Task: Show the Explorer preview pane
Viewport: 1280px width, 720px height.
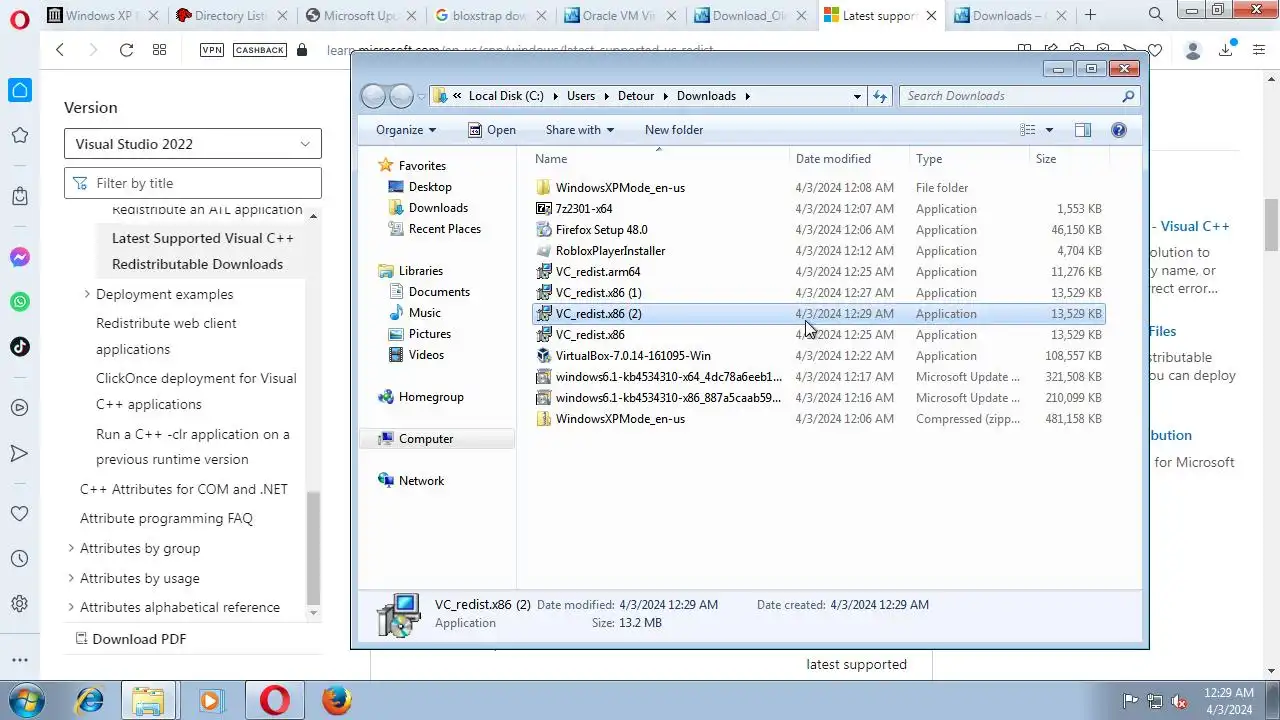Action: tap(1083, 130)
